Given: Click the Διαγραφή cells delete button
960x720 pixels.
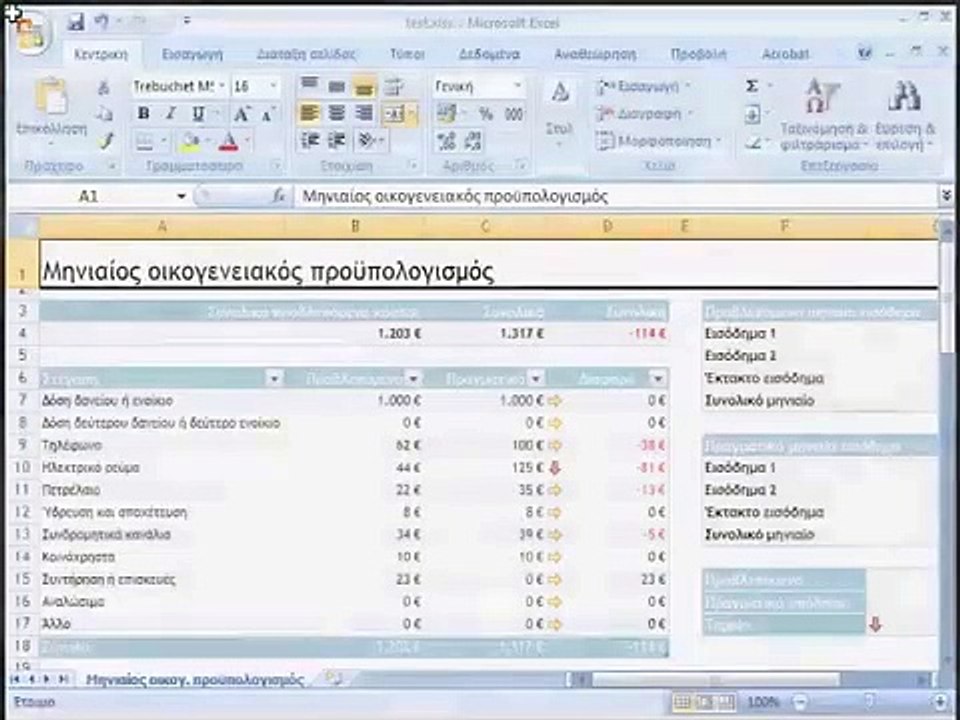Looking at the screenshot, I should pyautogui.click(x=645, y=114).
